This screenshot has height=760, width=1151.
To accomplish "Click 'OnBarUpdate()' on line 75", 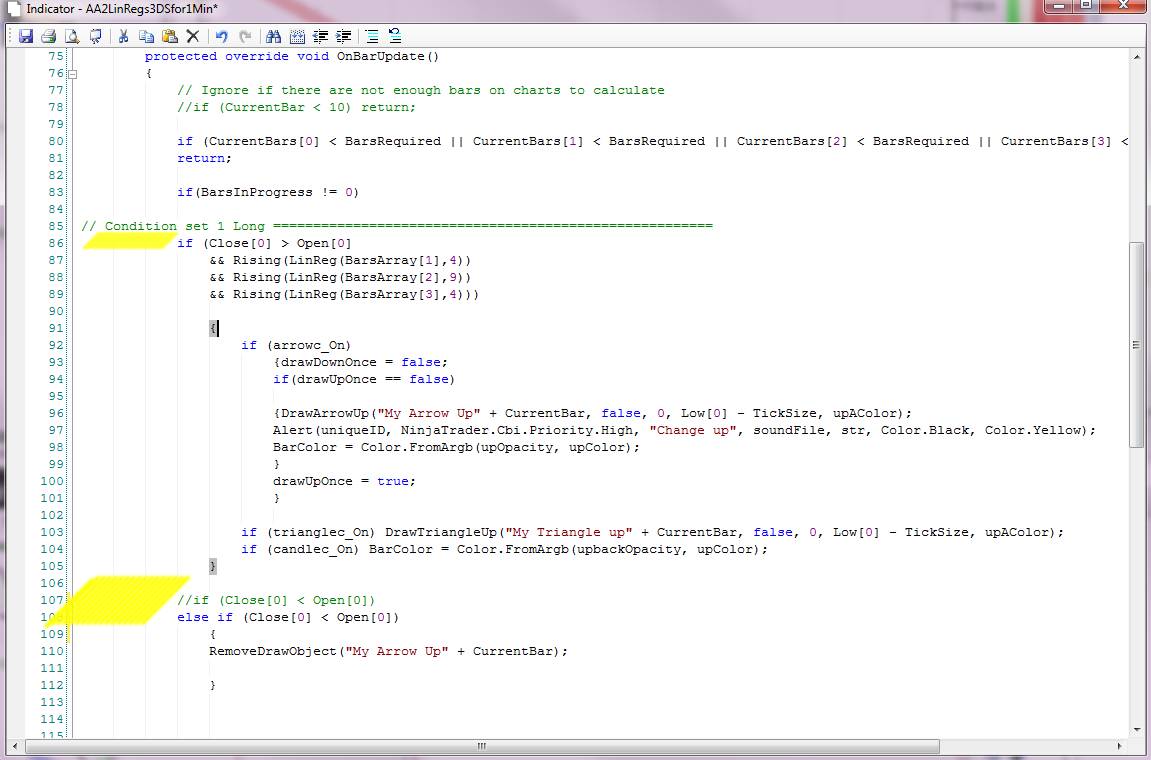I will [x=388, y=57].
